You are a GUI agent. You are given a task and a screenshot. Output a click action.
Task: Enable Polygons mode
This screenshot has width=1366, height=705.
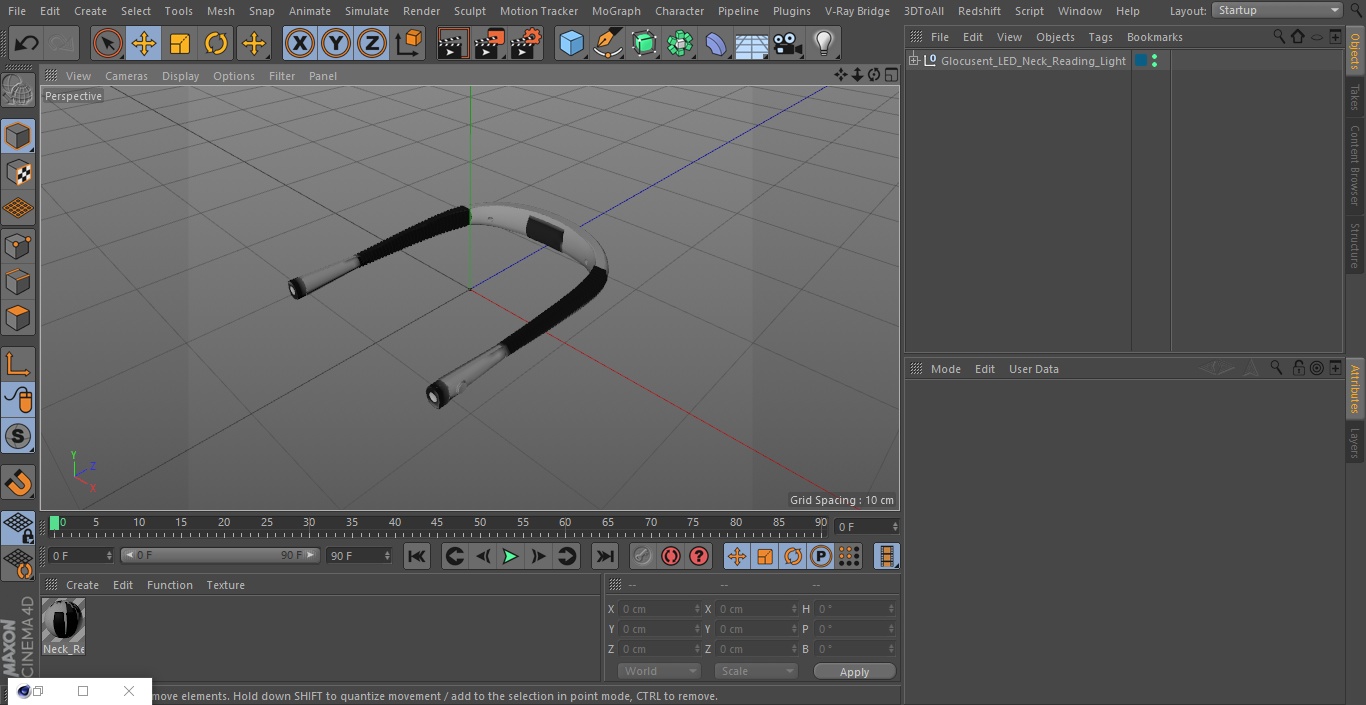pos(18,319)
